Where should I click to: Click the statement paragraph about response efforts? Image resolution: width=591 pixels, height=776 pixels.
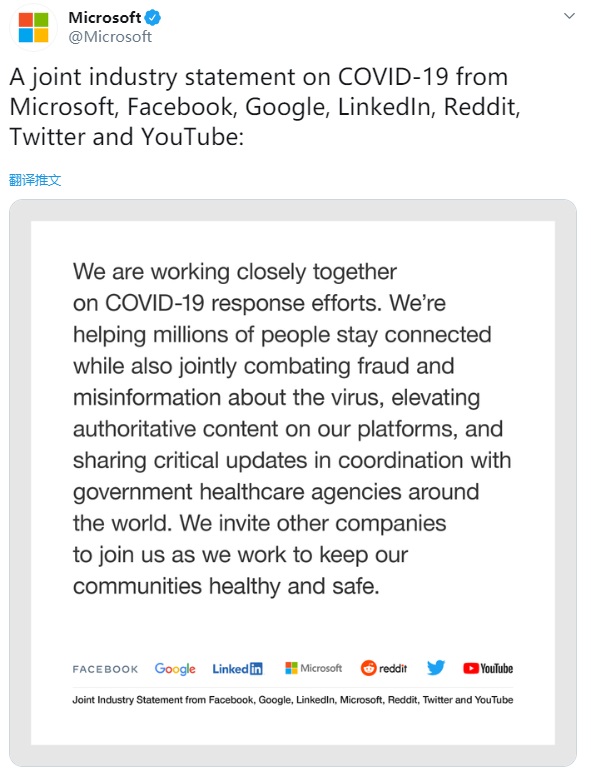tap(292, 429)
